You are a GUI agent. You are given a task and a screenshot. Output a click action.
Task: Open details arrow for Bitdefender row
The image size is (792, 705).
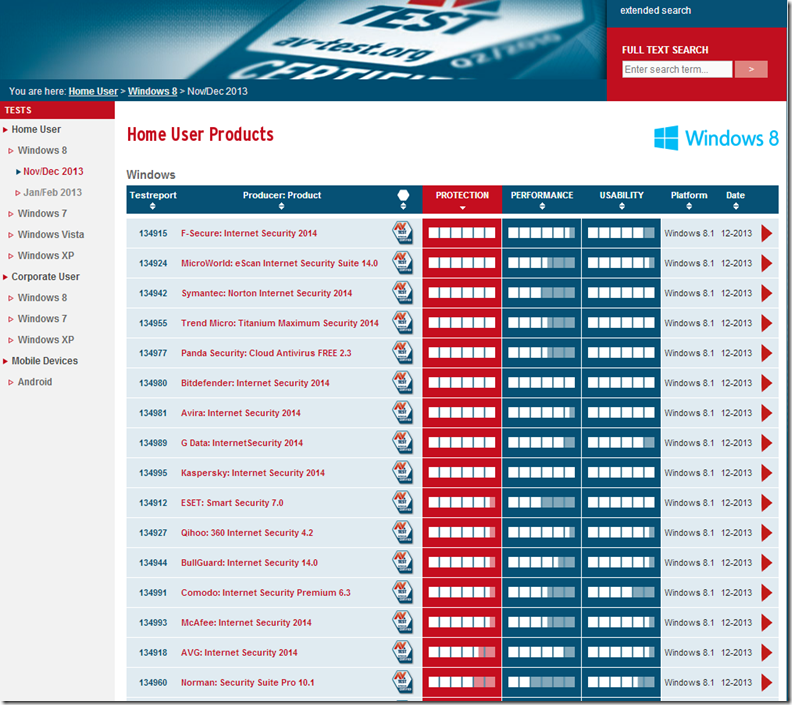[767, 383]
